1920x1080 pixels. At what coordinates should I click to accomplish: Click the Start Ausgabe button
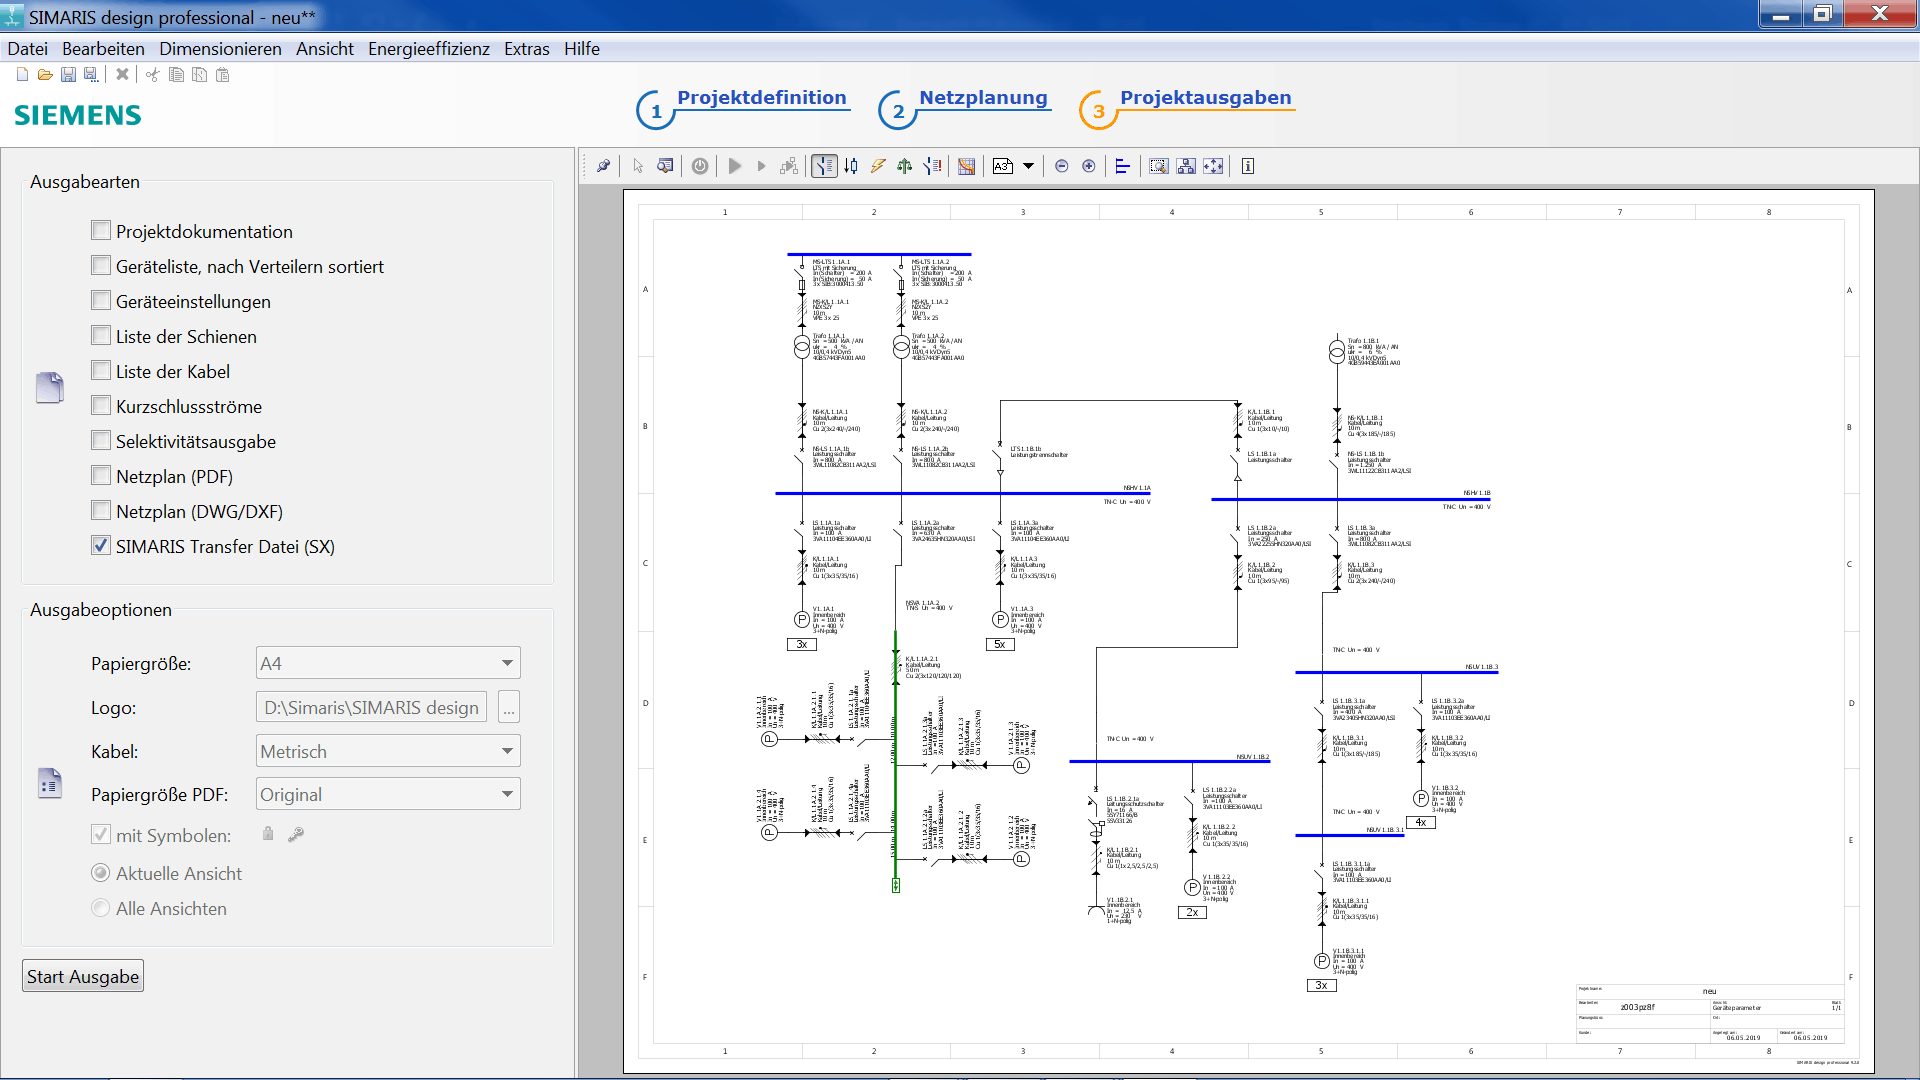pos(83,976)
